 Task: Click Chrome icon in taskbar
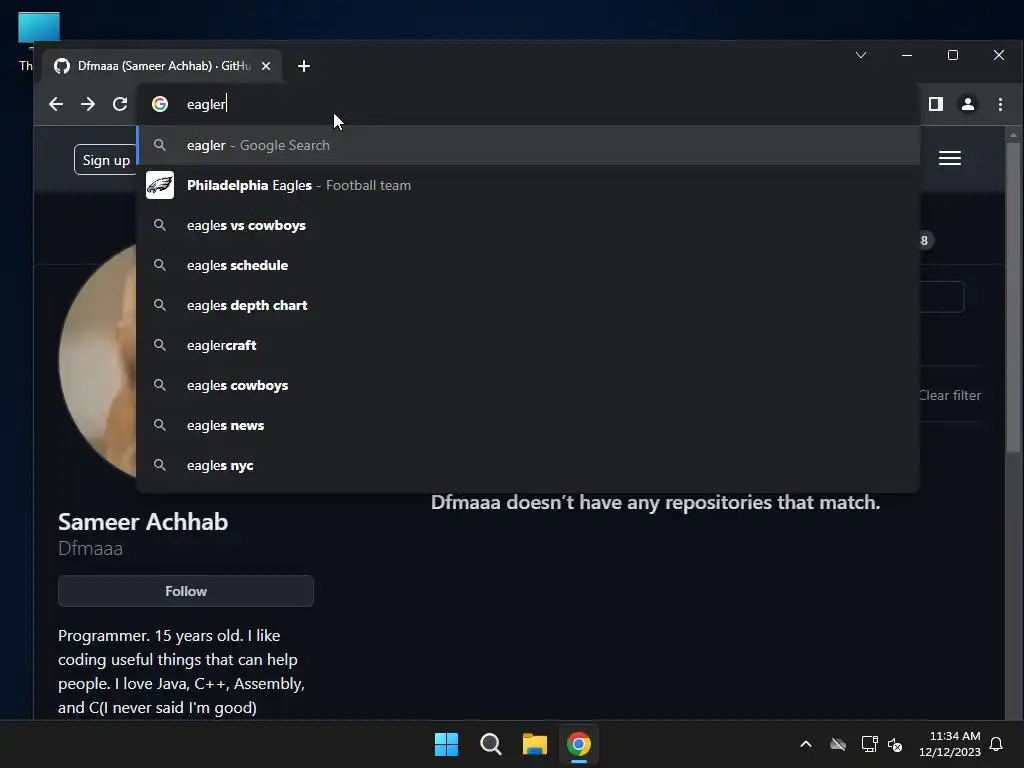(x=579, y=744)
